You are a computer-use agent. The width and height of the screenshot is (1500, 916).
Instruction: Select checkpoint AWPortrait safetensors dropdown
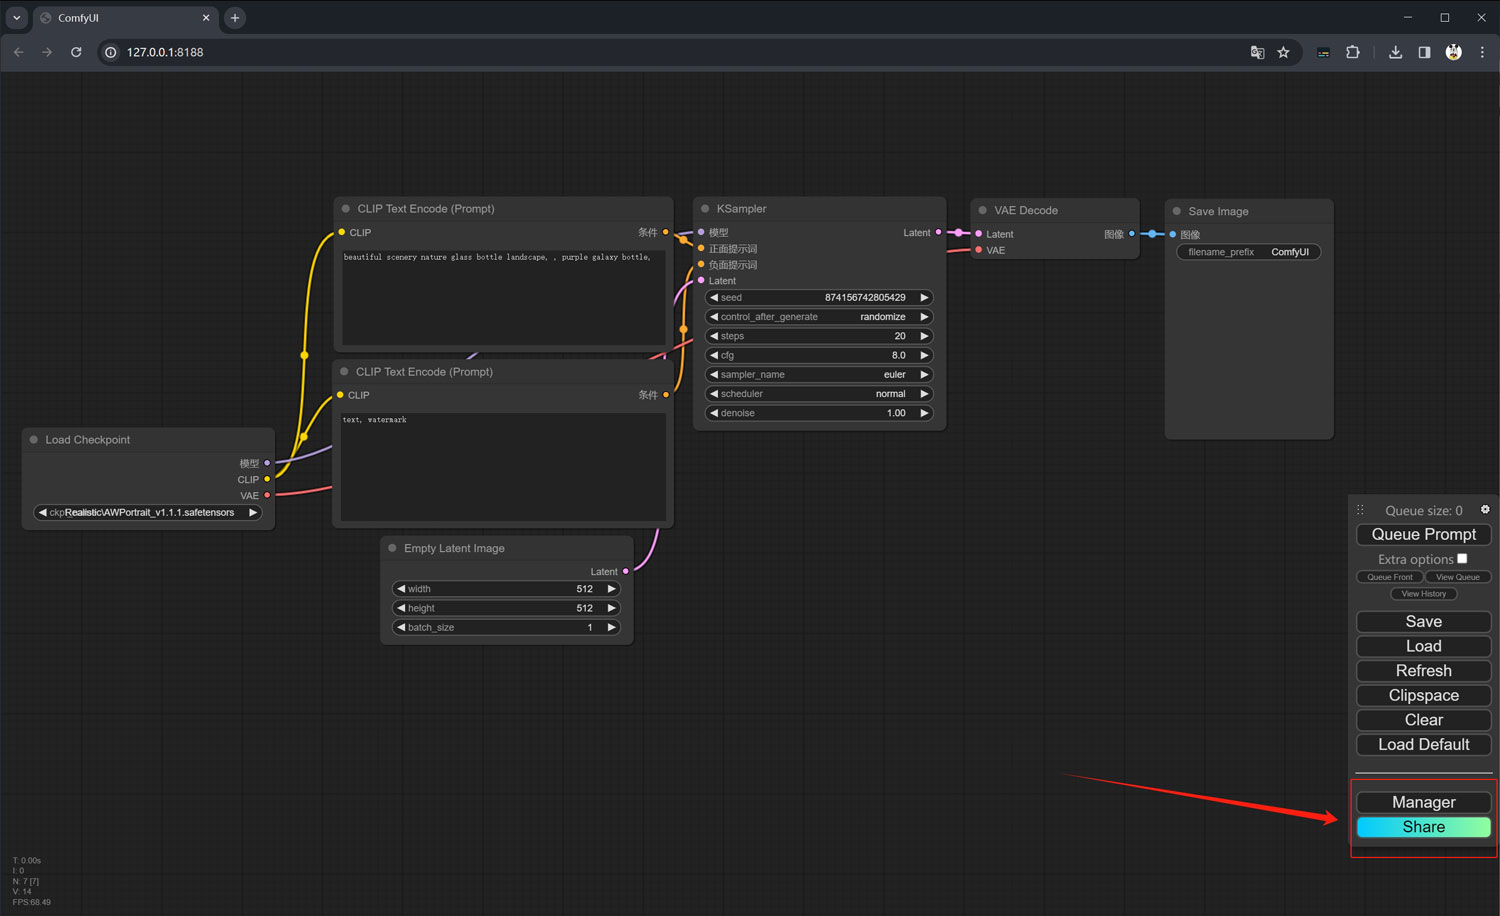148,512
